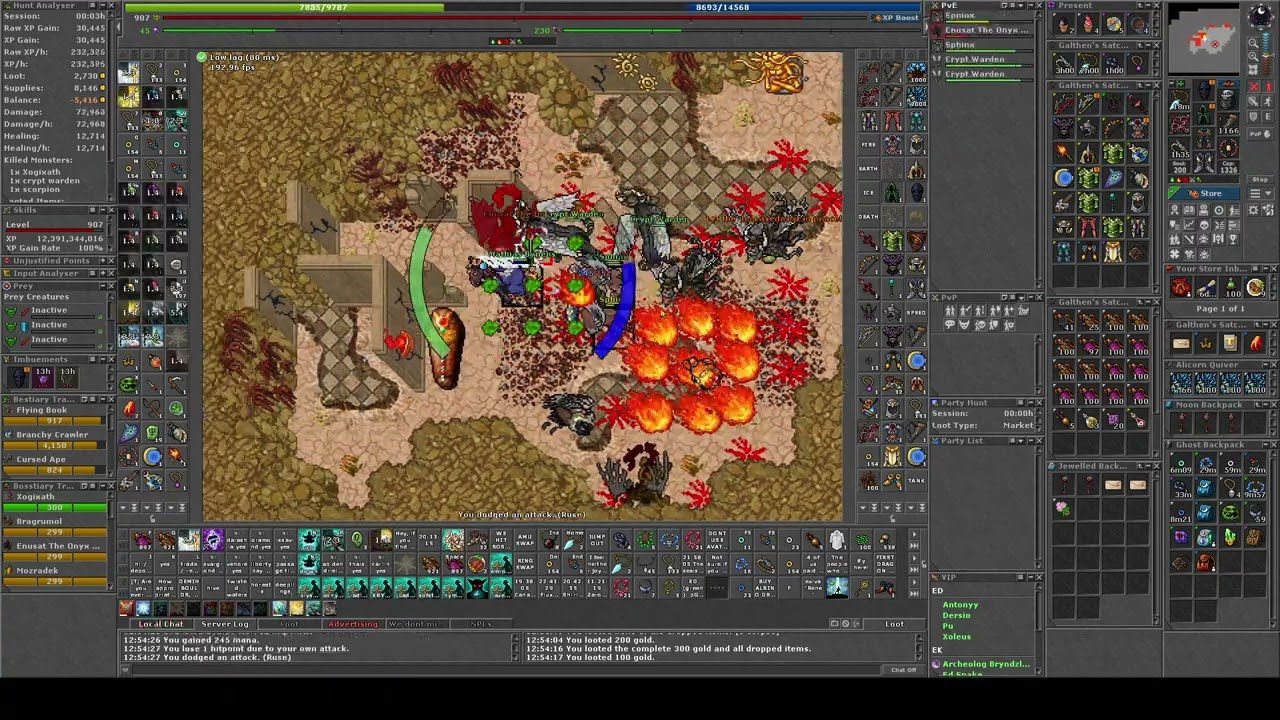Click the red X stop-attack icon
The height and width of the screenshot is (720, 1280).
1254,87
